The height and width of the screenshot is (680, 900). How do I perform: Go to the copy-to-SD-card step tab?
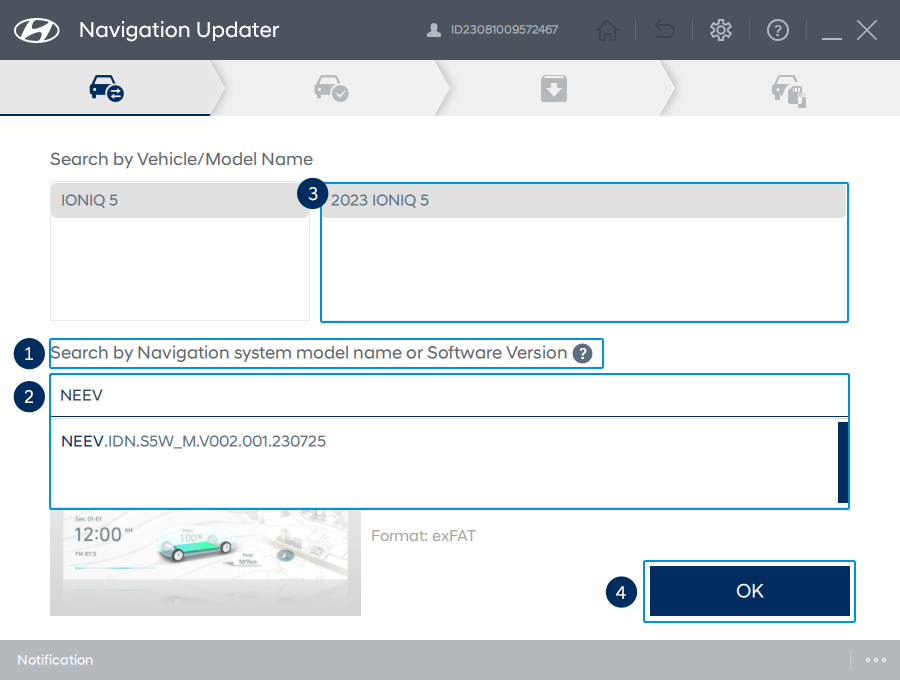pyautogui.click(x=788, y=91)
